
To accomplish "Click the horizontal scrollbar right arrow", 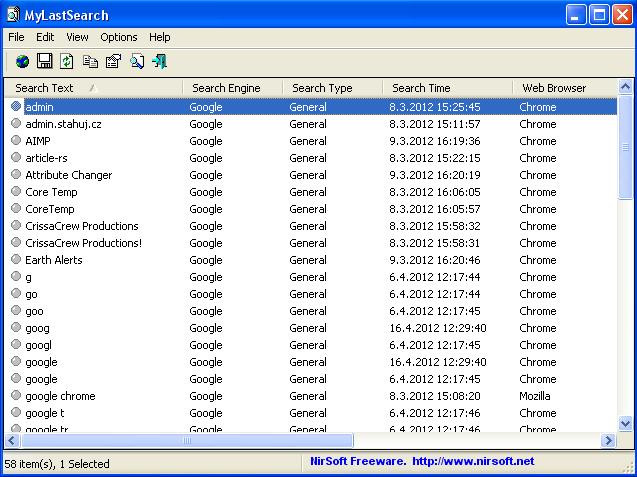I will click(608, 440).
